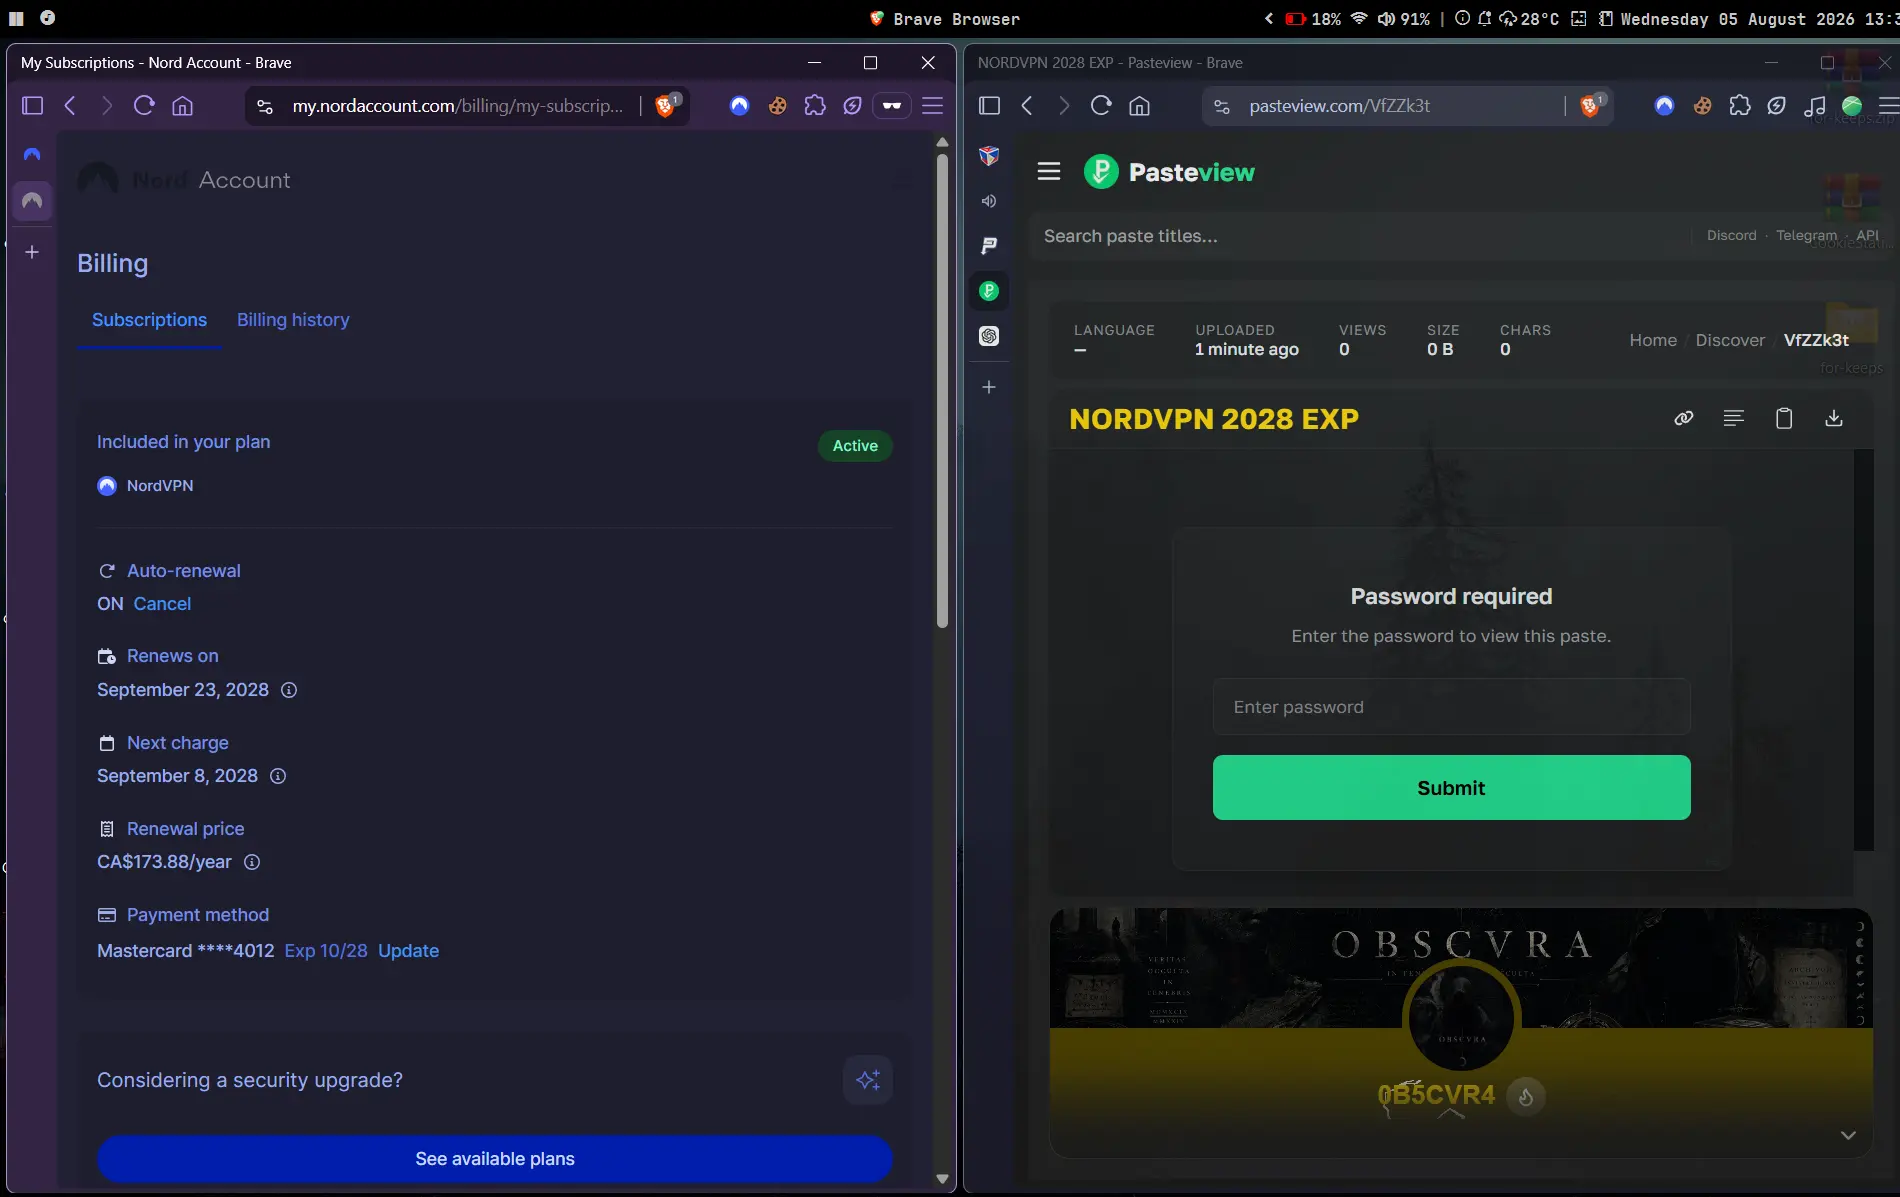This screenshot has height=1197, width=1900.
Task: Open Brave Shields on the Pasteview page
Action: (x=1591, y=105)
